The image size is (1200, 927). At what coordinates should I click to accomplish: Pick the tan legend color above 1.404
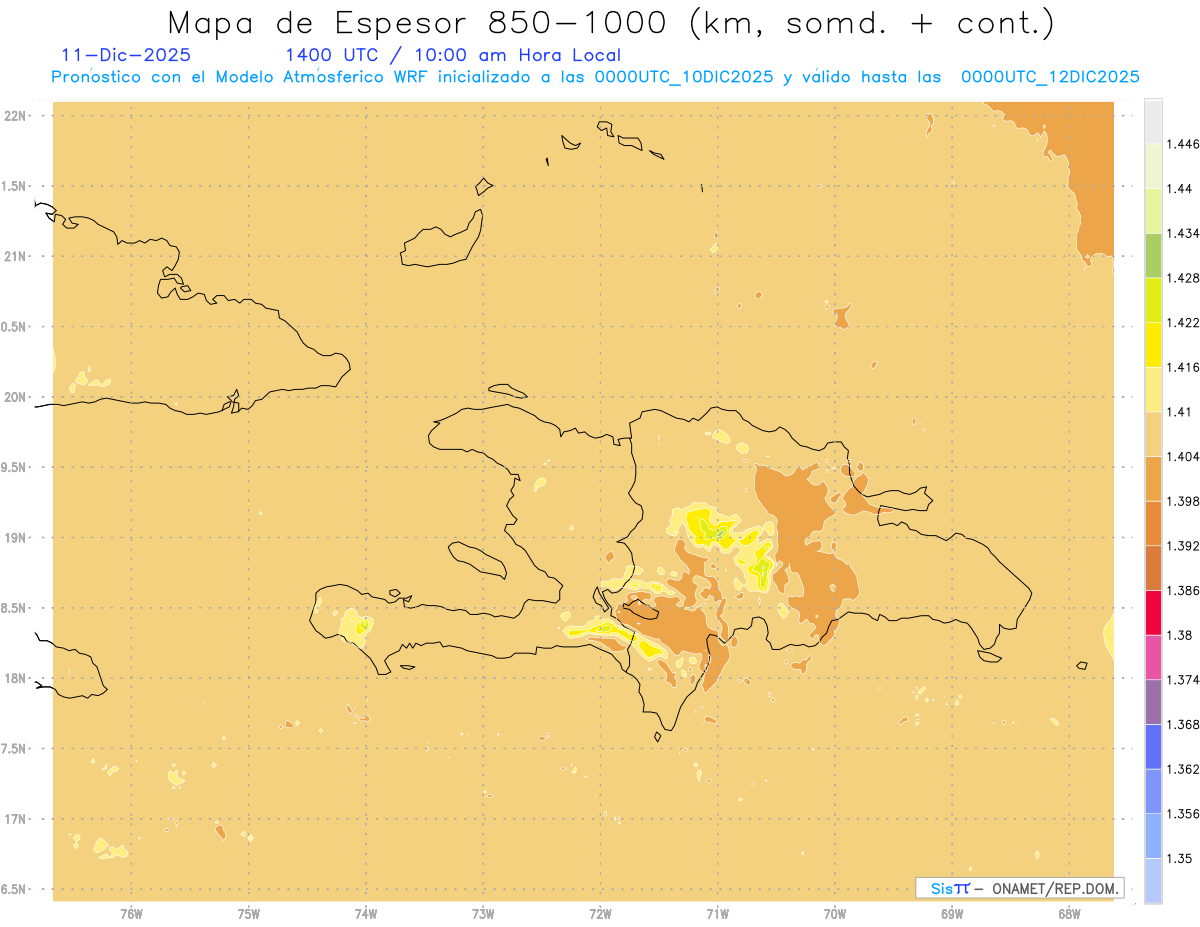pos(1153,434)
